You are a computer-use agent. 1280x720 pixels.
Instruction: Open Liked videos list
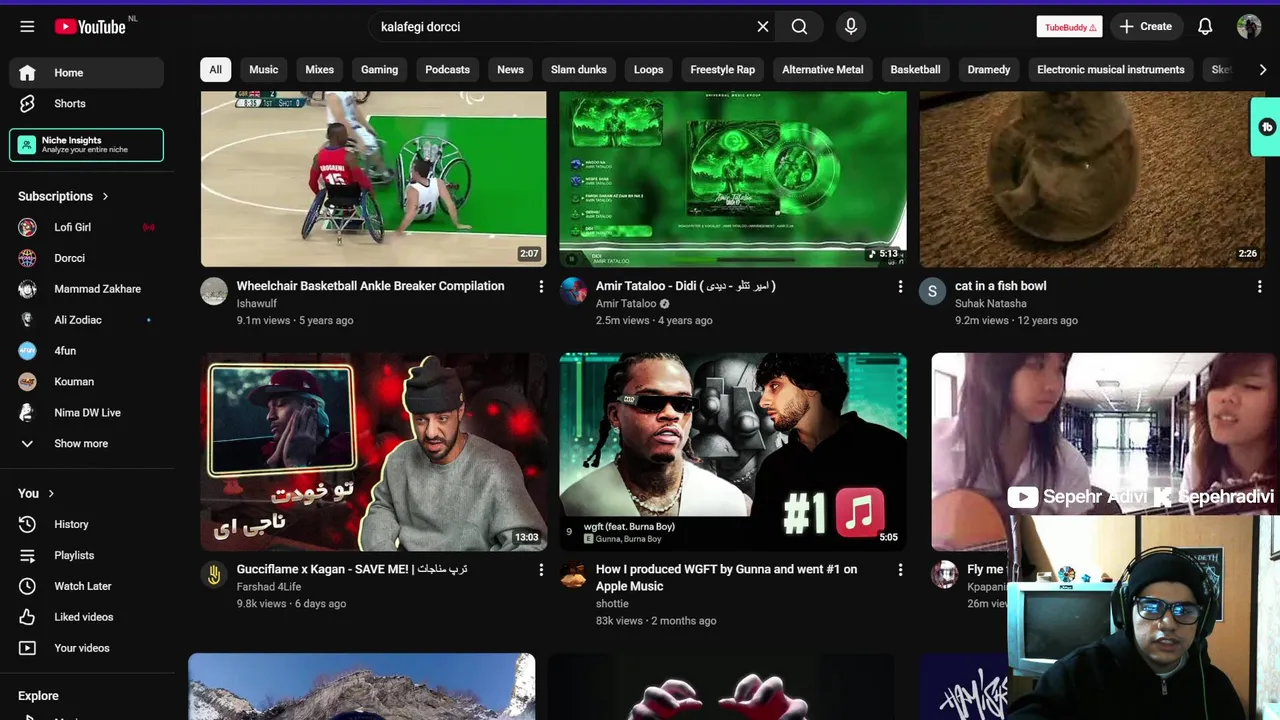tap(87, 617)
